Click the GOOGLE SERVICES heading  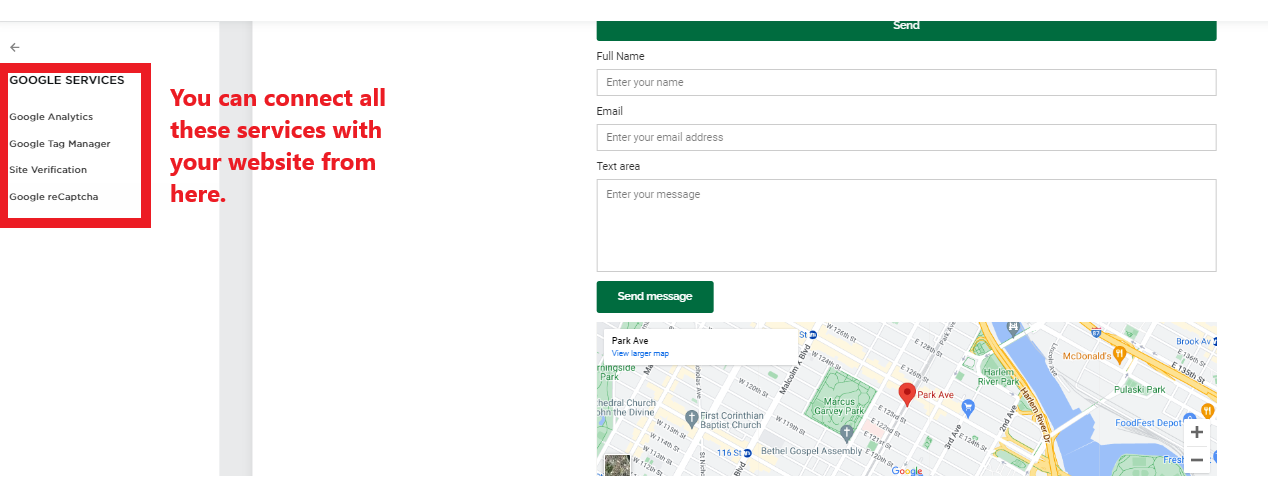click(x=67, y=80)
